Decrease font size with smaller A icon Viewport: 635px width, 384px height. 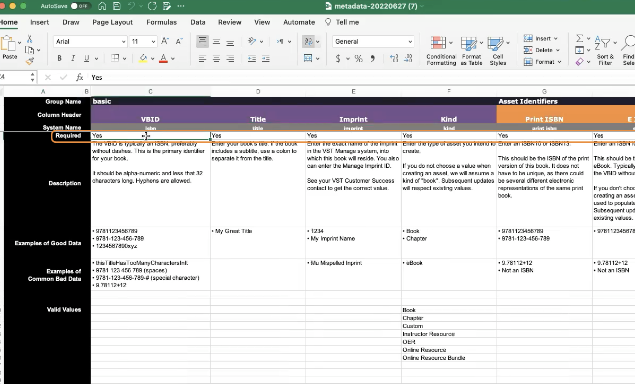(x=179, y=41)
